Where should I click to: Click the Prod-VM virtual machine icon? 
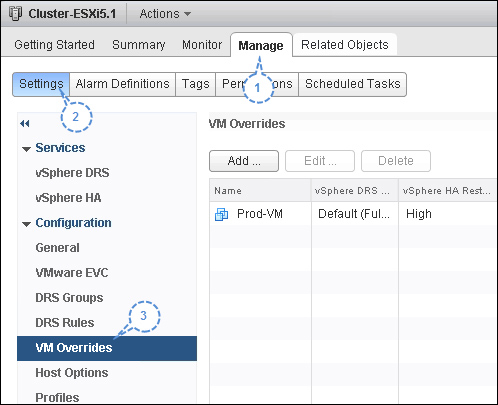point(222,214)
